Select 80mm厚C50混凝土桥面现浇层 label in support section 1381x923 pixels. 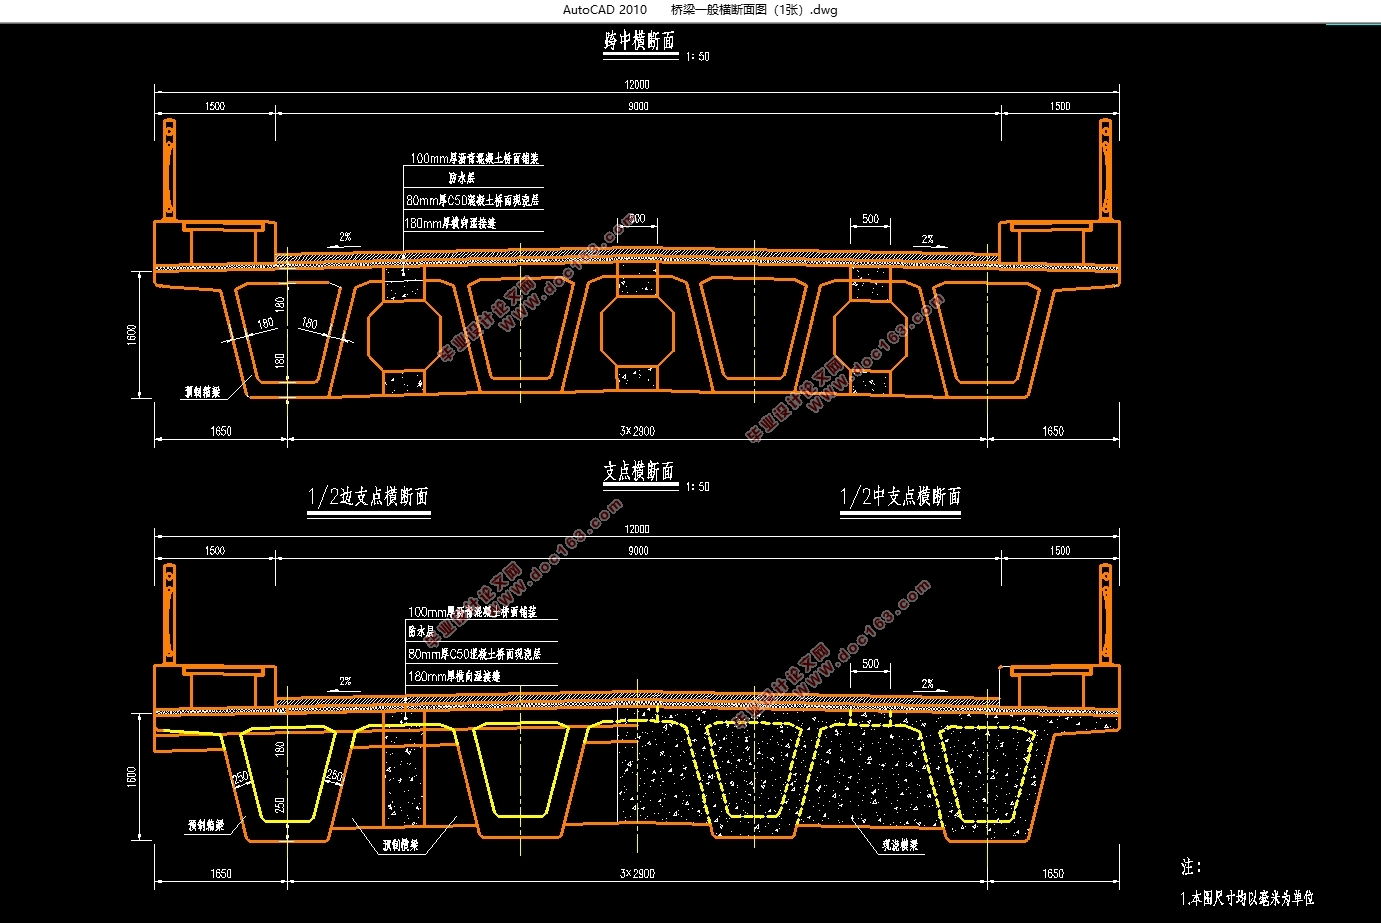pyautogui.click(x=474, y=654)
